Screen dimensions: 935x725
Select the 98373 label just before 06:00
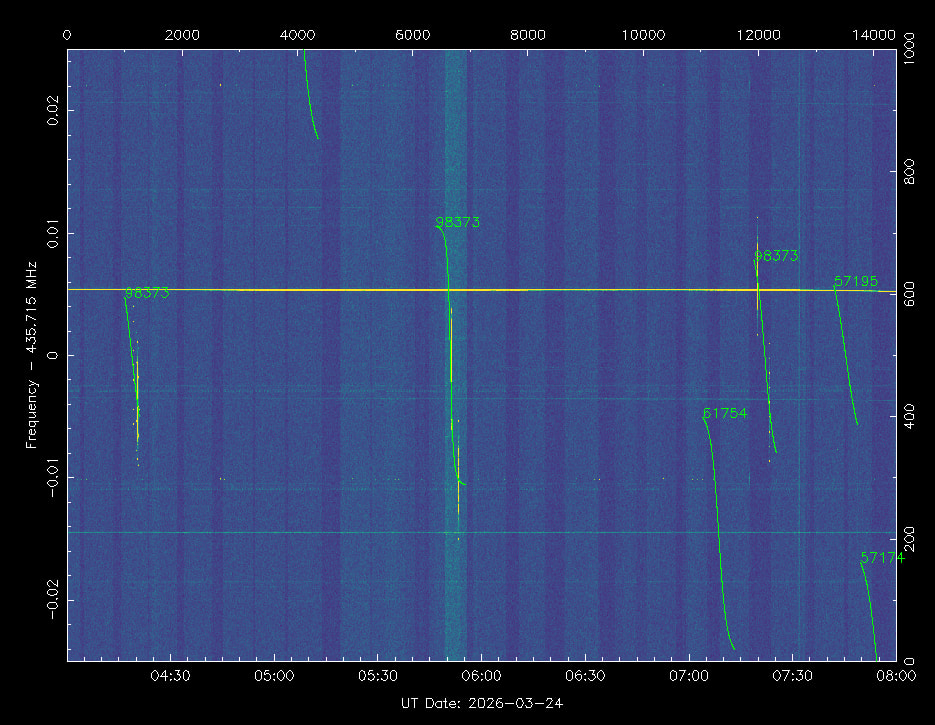458,223
